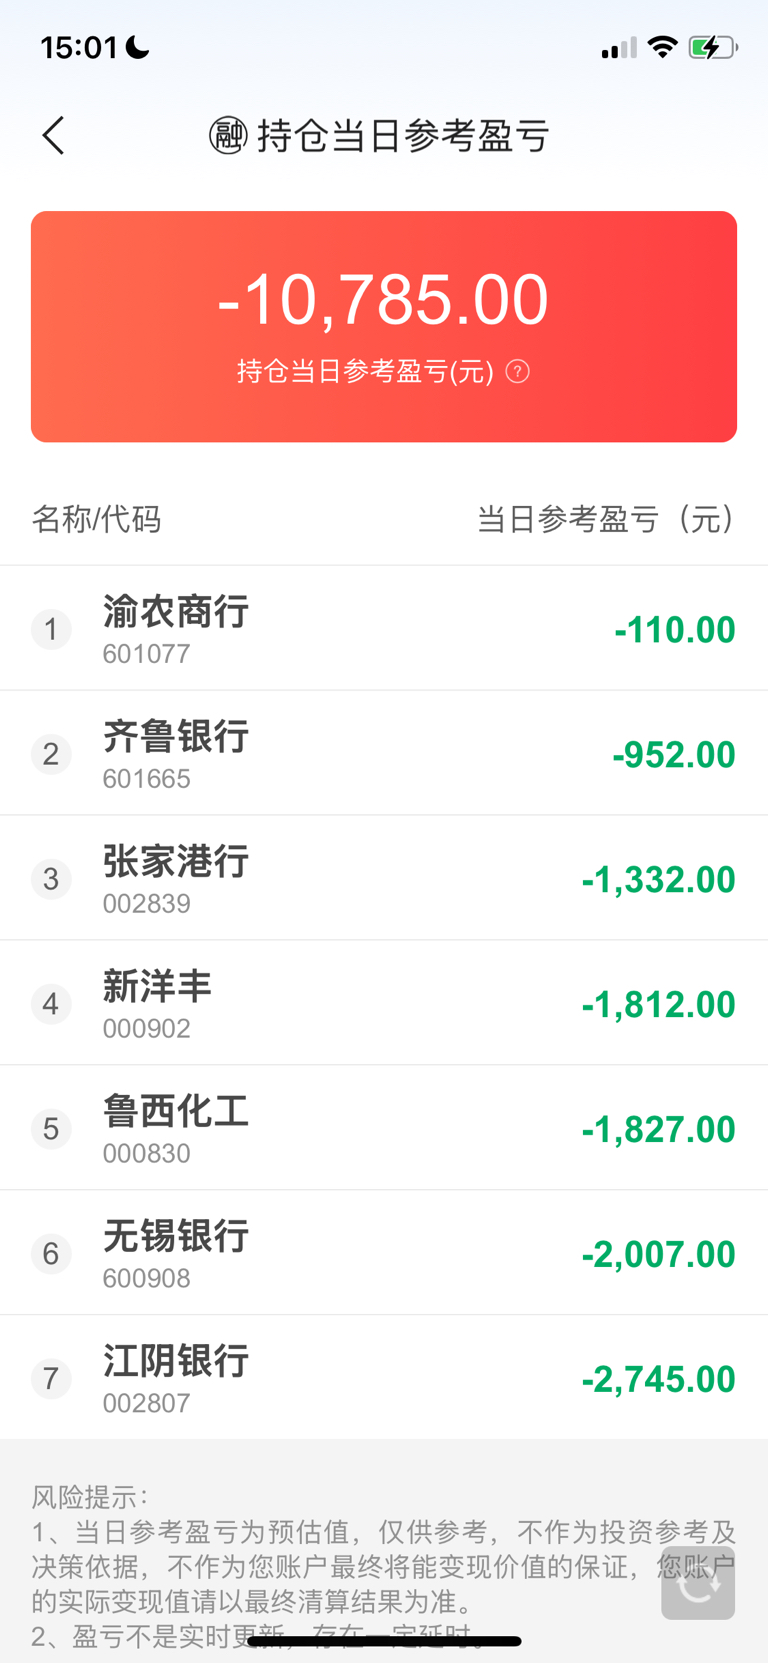Select the 张家港行 002839 row
Viewport: 768px width, 1663px height.
pyautogui.click(x=384, y=878)
